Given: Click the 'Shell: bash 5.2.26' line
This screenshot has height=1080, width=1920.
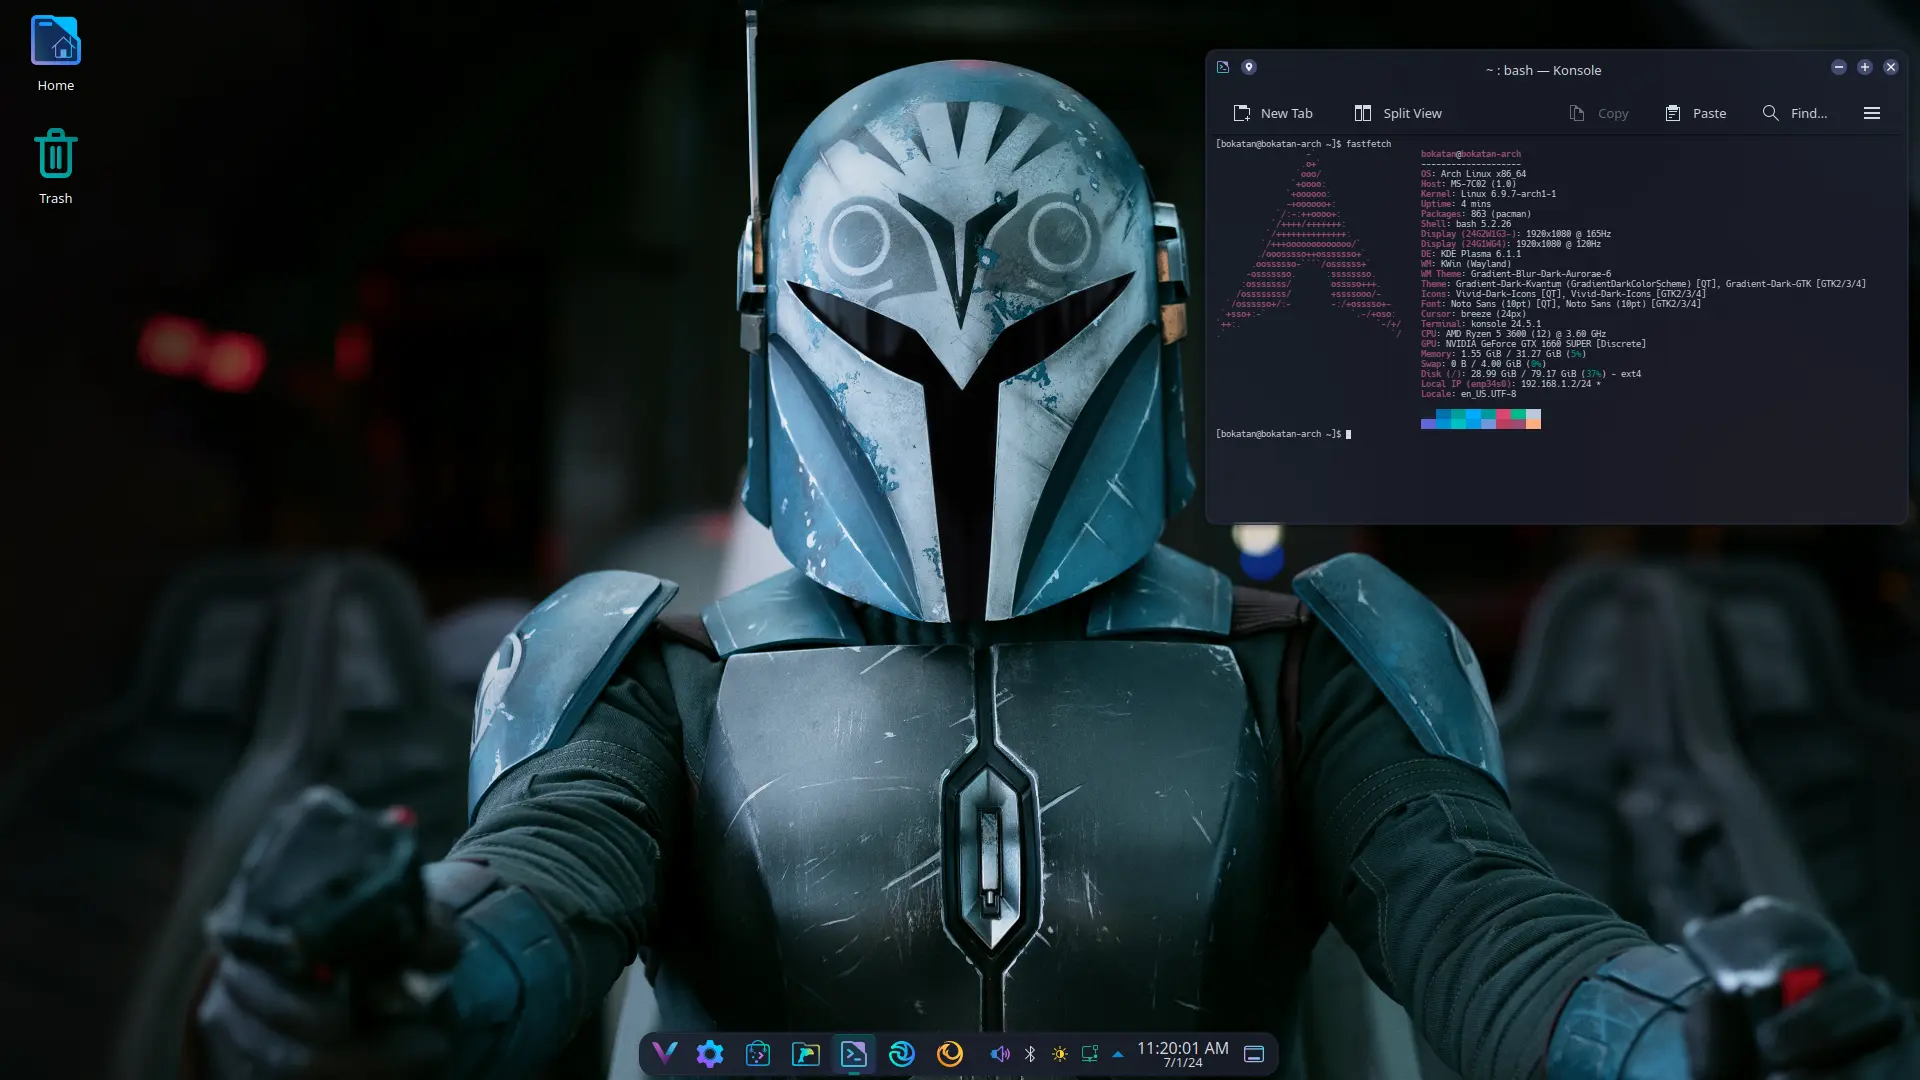Looking at the screenshot, I should [1466, 224].
